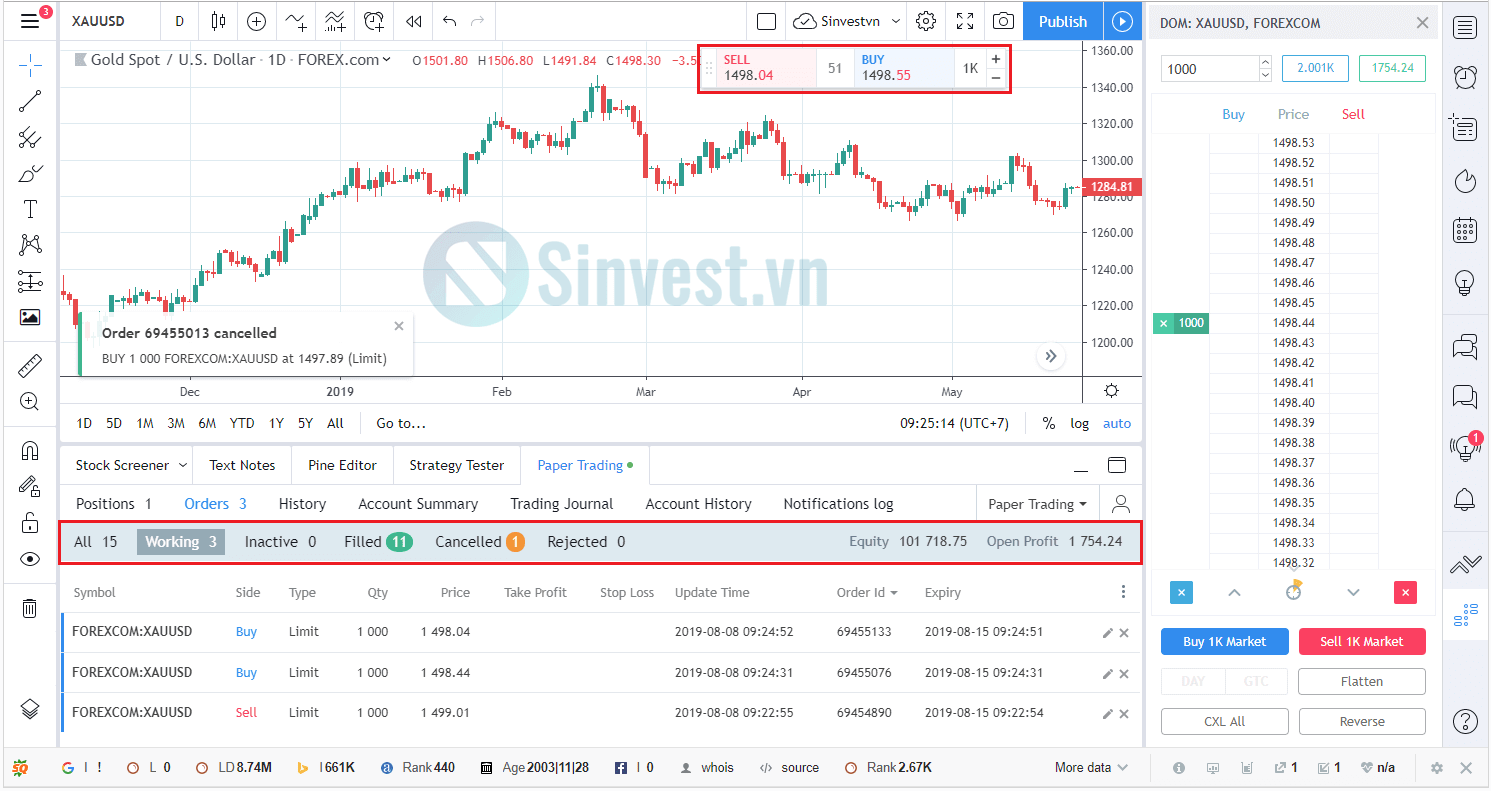Viewport: 1491px width, 791px height.
Task: Open the More data dropdown
Action: click(x=1091, y=768)
